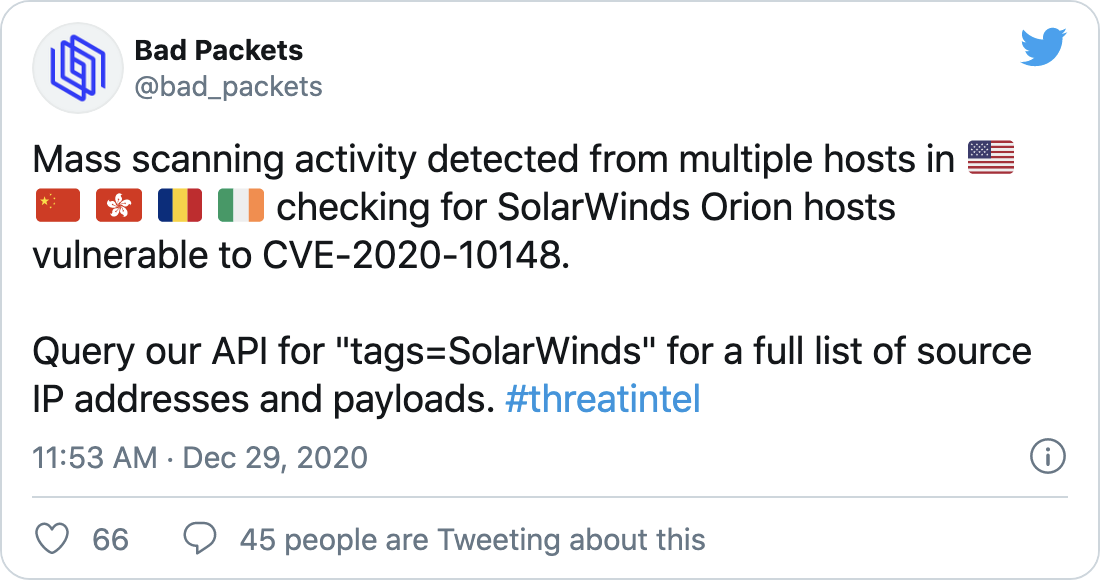Open the tweet info circle icon
This screenshot has height=580, width=1100.
click(x=1047, y=457)
